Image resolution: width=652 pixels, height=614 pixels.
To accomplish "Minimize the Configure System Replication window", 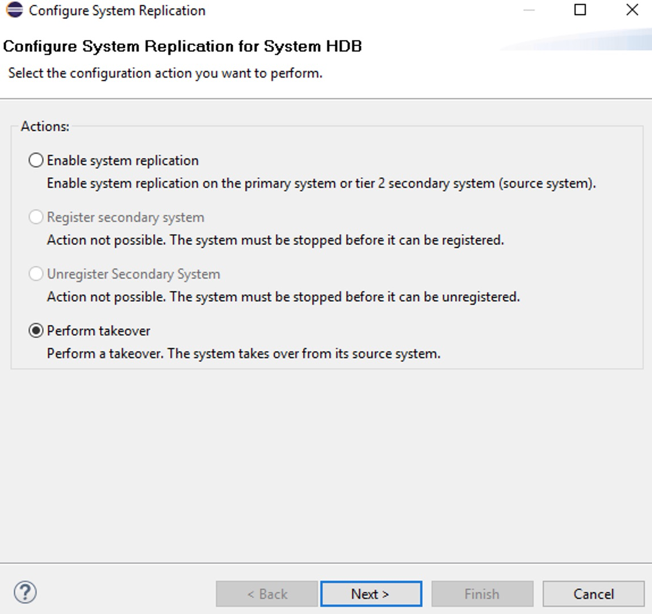I will pos(529,10).
